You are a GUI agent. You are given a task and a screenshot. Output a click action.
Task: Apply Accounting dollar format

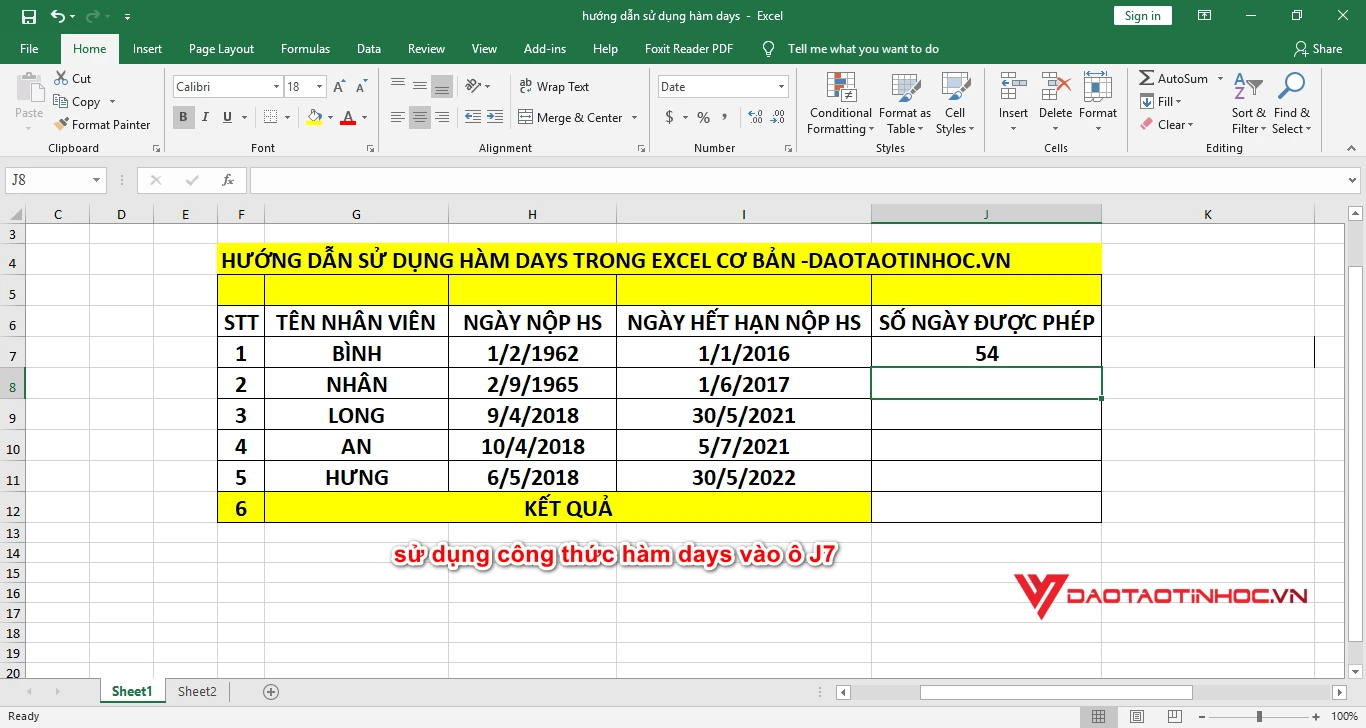pos(669,117)
